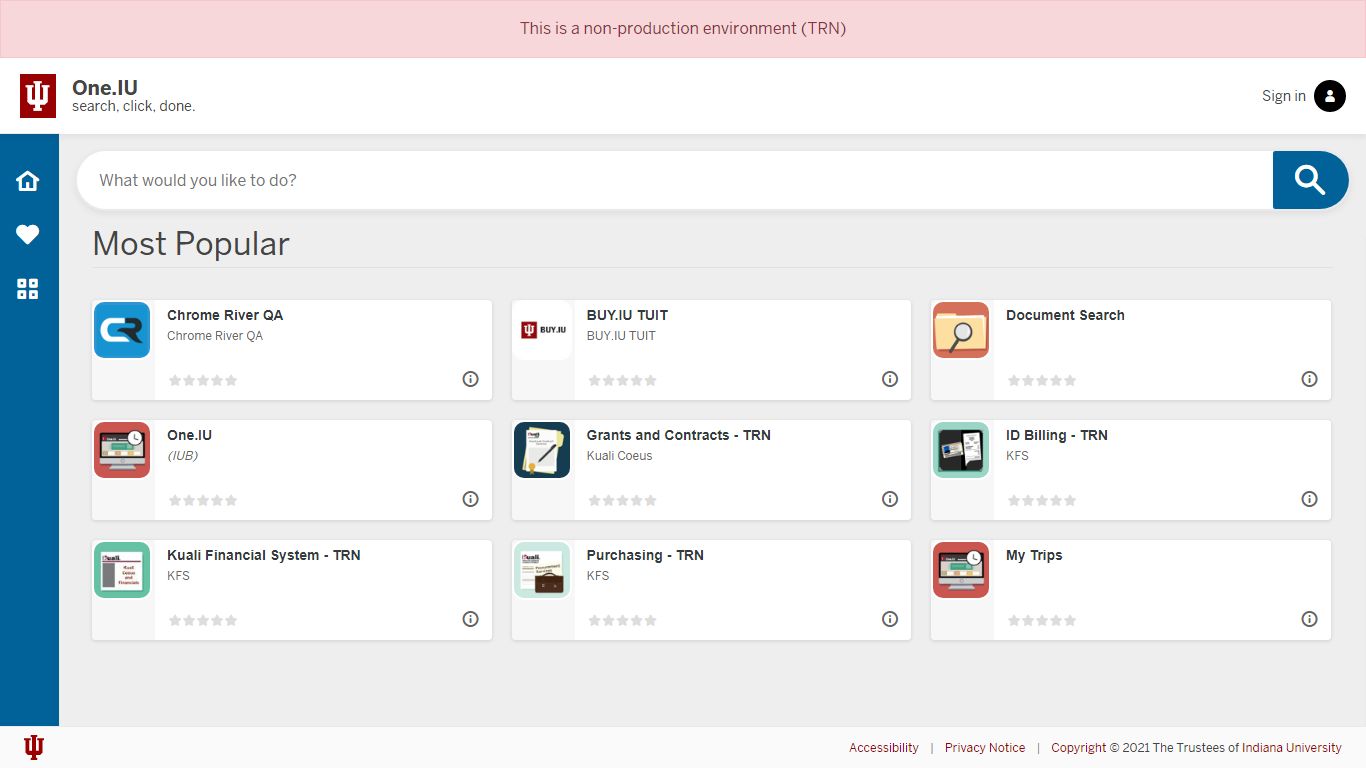Open the ID Billing - TRN icon

click(961, 450)
